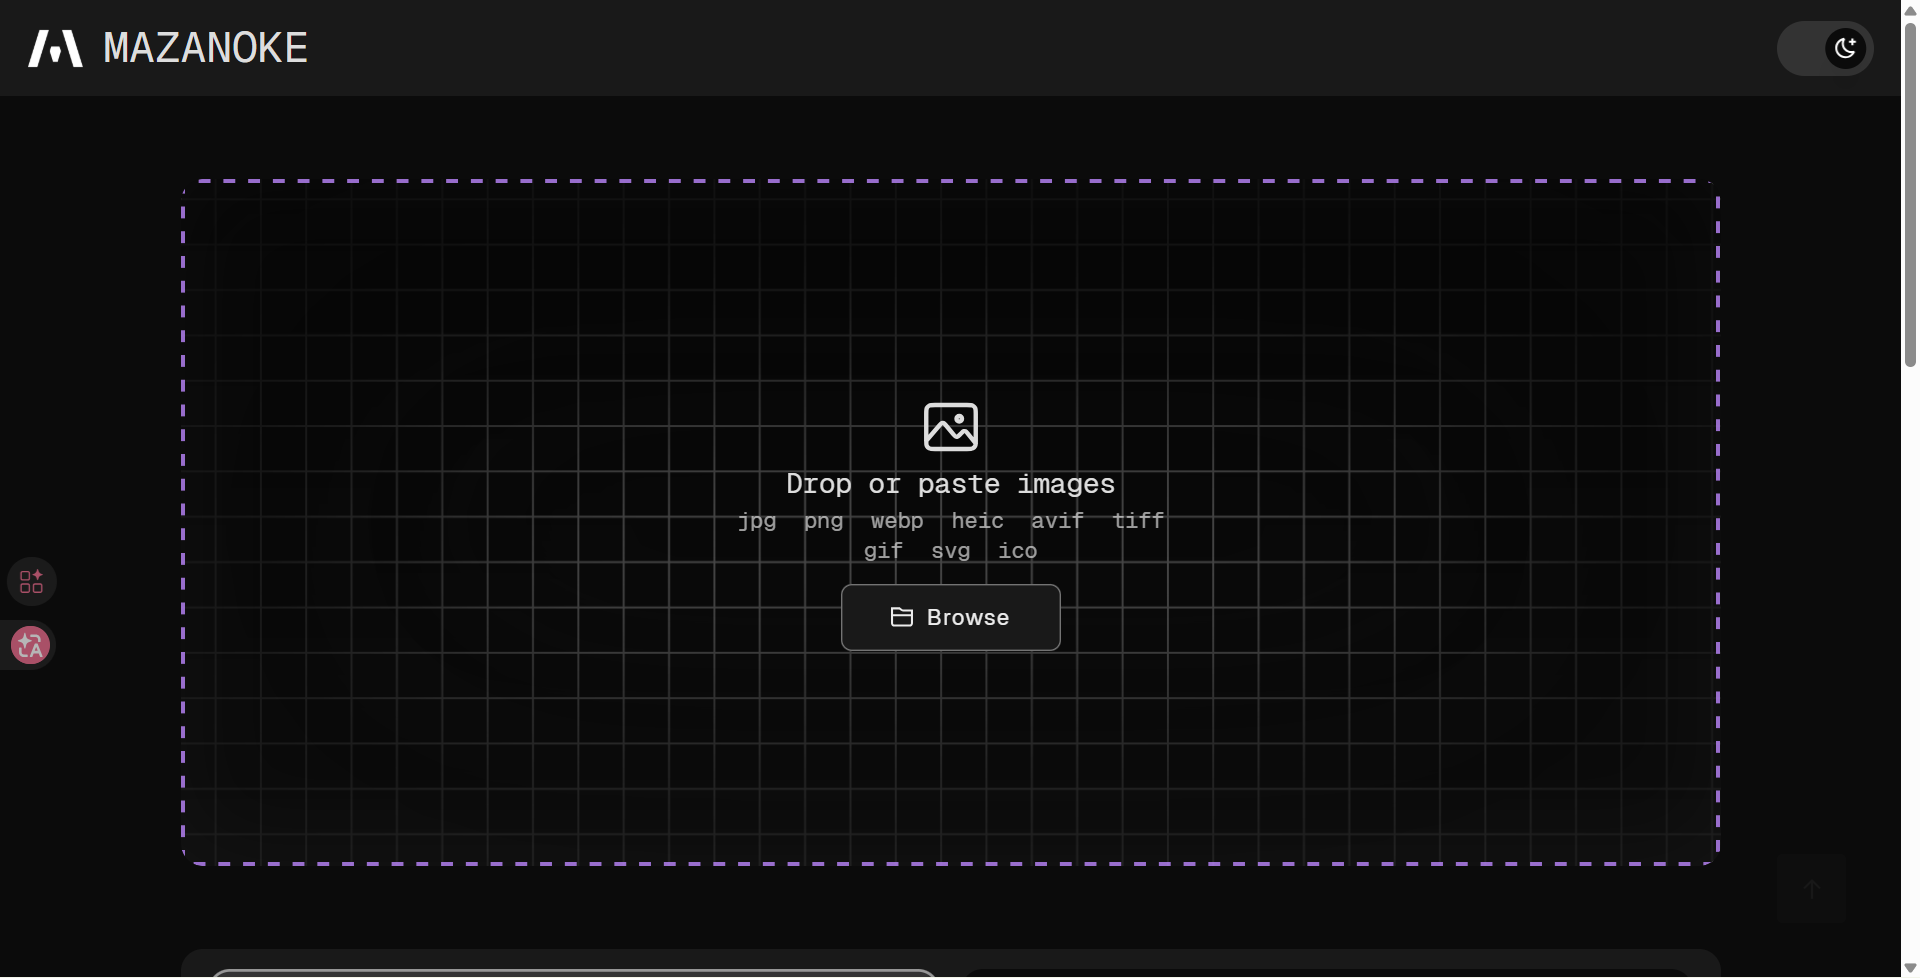Click the scrollbar up arrow
This screenshot has width=1920, height=978.
point(1910,9)
